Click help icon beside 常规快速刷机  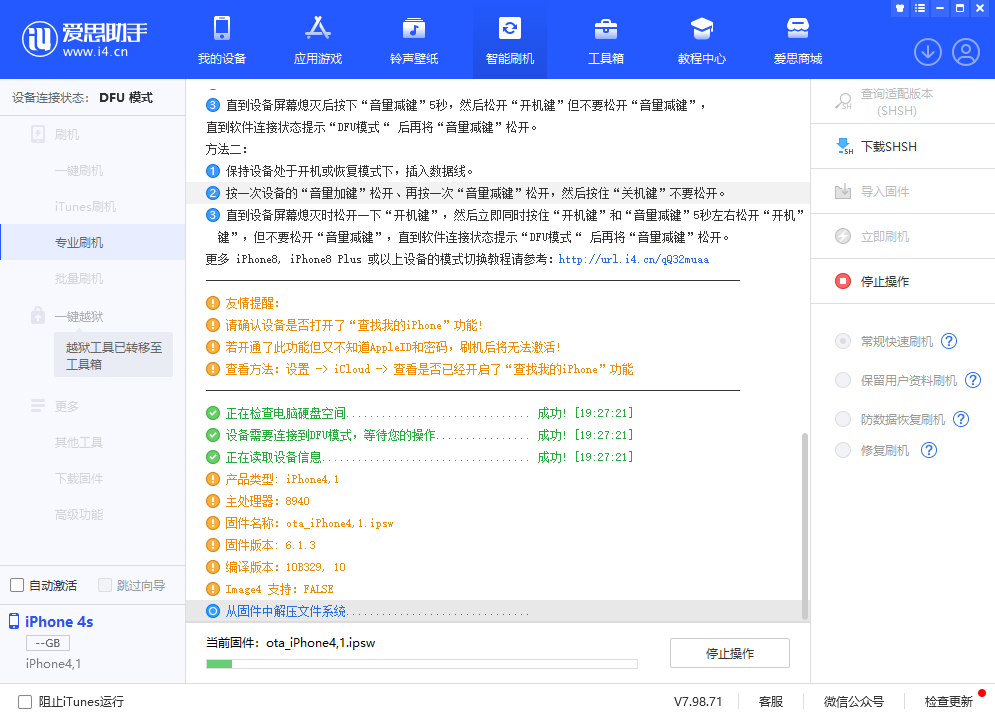pos(949,342)
